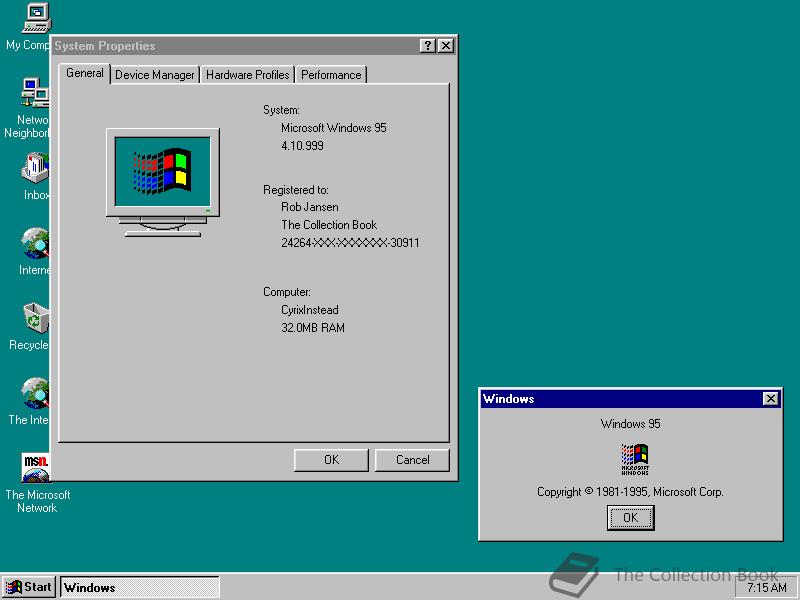Select The Microsoft Network msn icon
Image resolution: width=800 pixels, height=600 pixels.
pos(36,468)
